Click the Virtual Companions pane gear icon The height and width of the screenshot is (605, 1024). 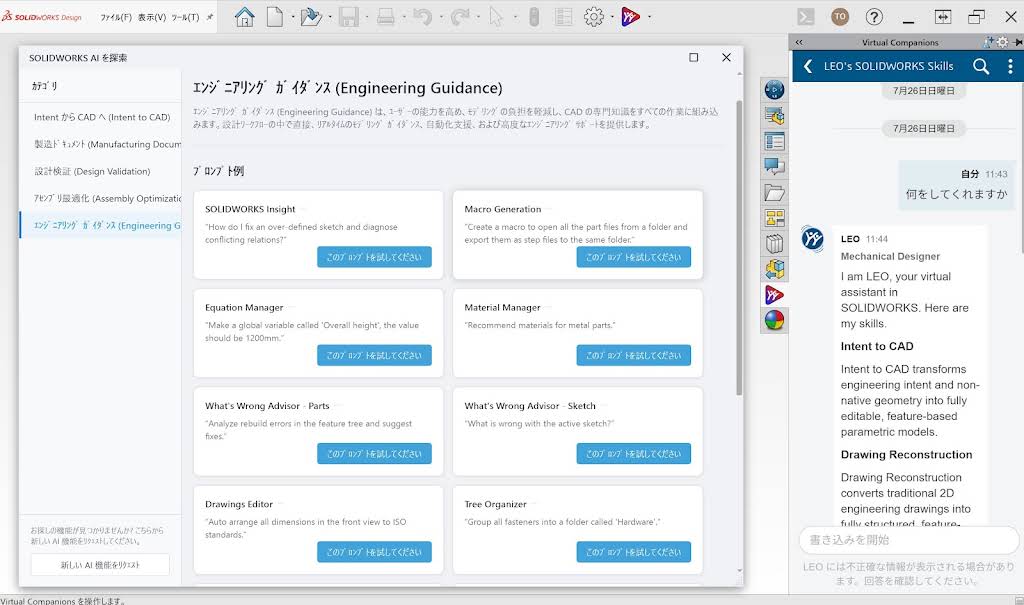[1002, 42]
